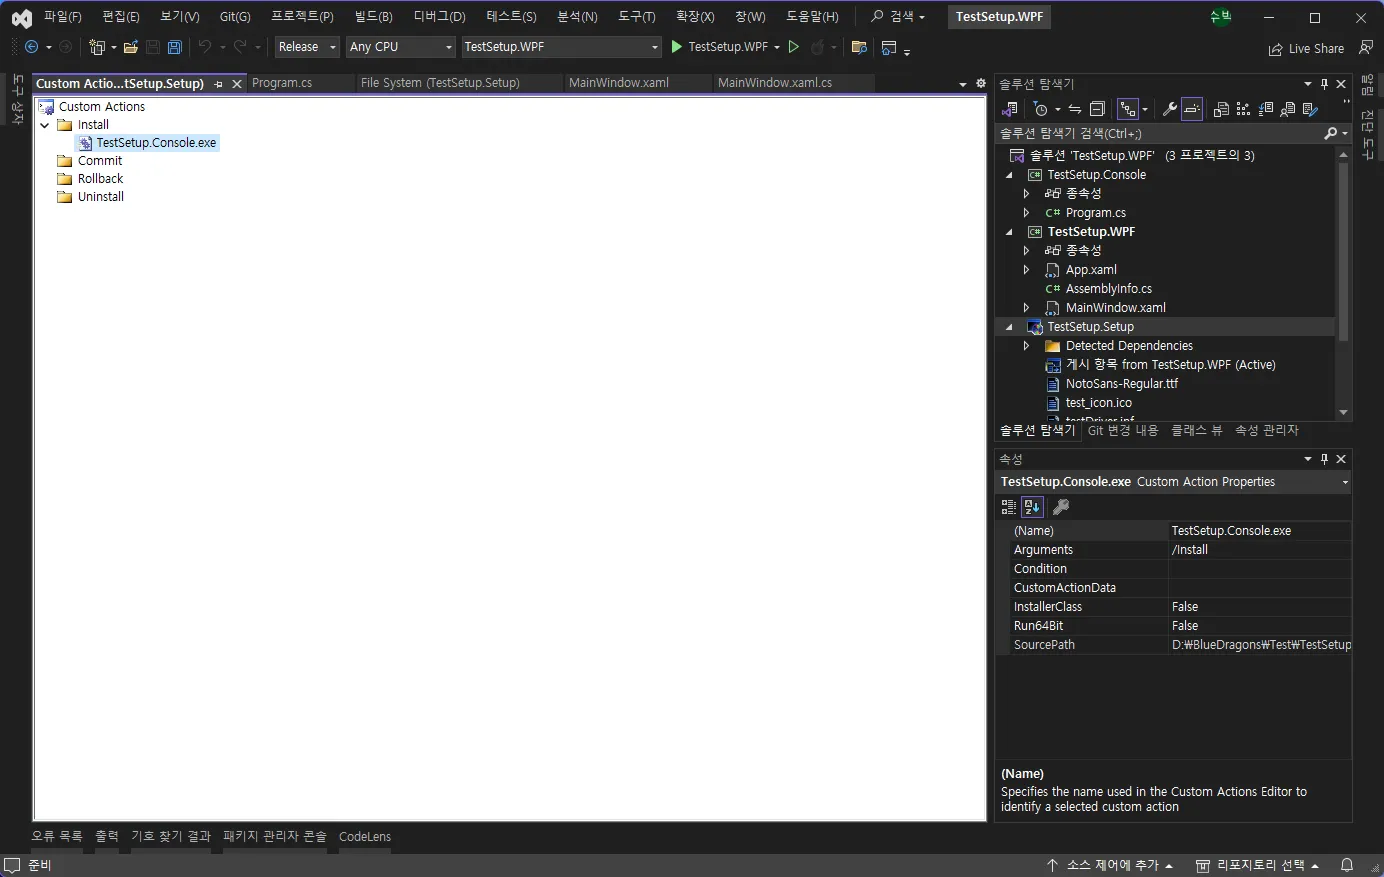Click the Save All toolbar icon
This screenshot has height=877, width=1384.
coord(174,47)
